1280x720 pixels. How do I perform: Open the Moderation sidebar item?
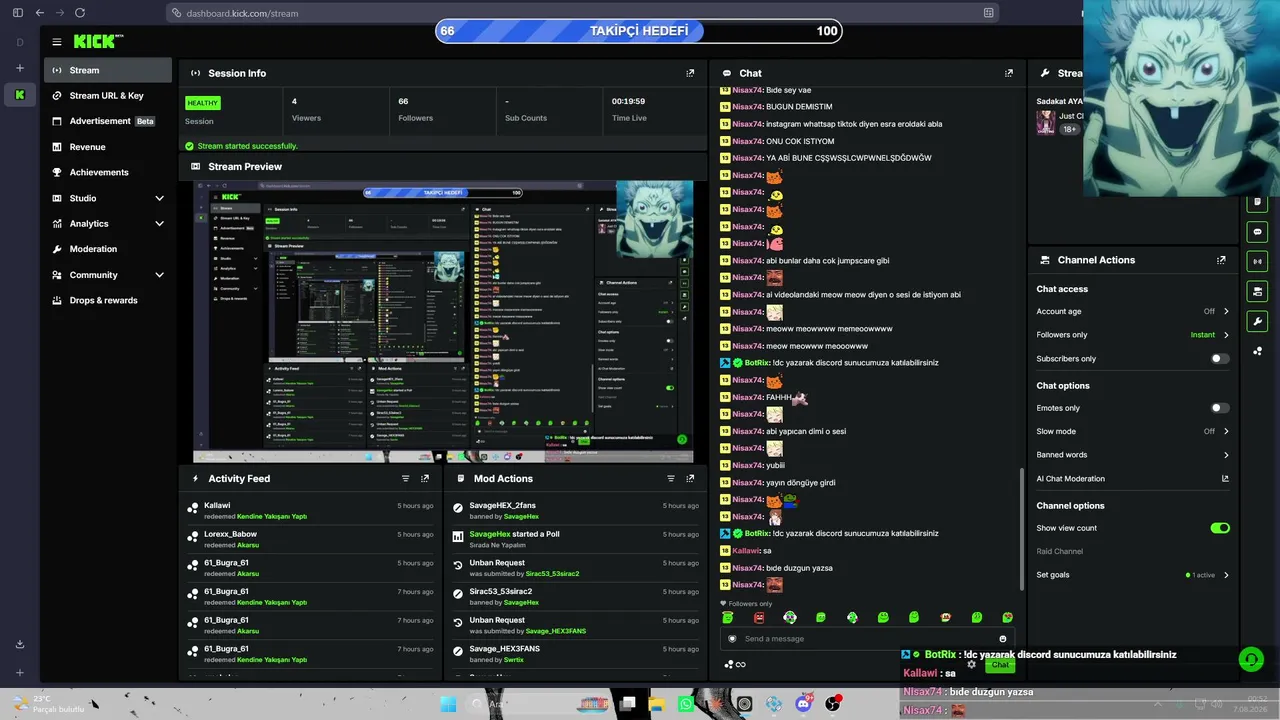[108, 249]
